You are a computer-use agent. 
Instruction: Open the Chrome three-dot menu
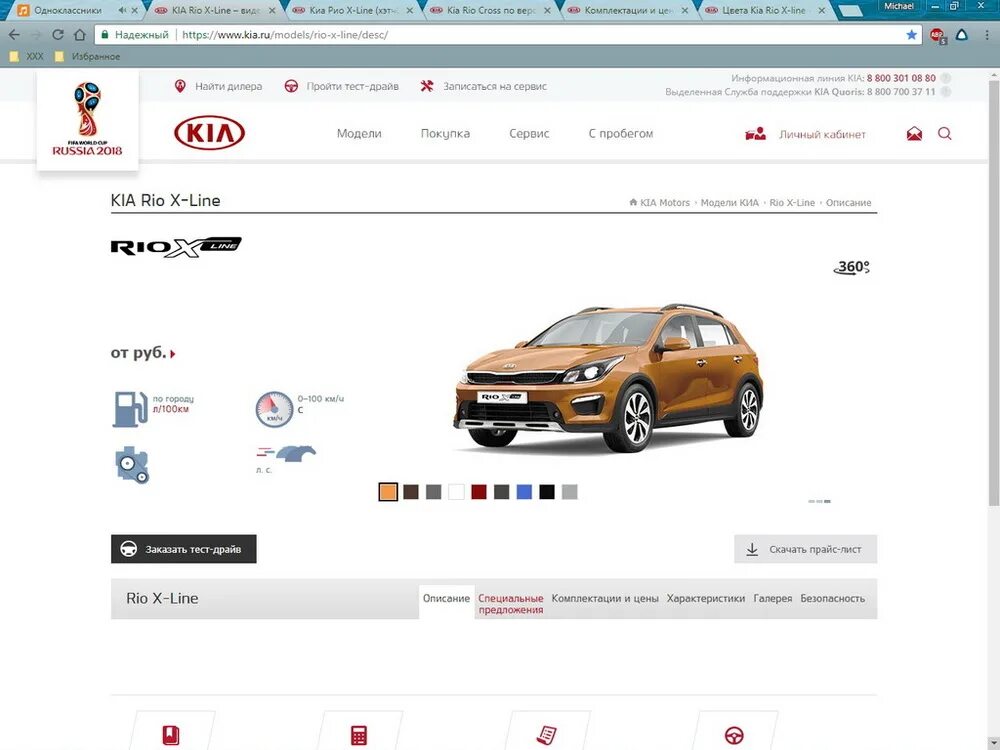(987, 34)
